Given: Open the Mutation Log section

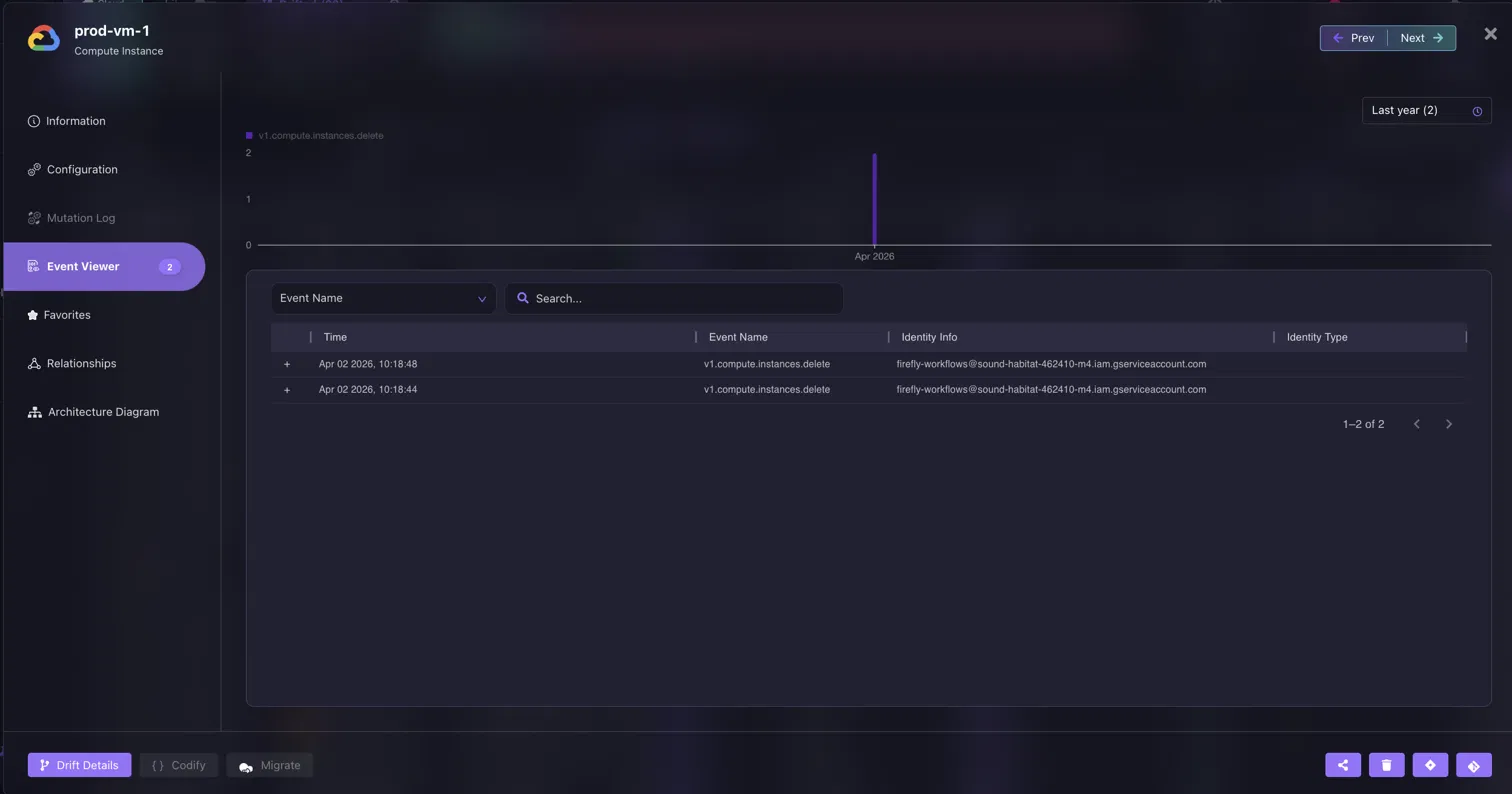Looking at the screenshot, I should point(71,218).
